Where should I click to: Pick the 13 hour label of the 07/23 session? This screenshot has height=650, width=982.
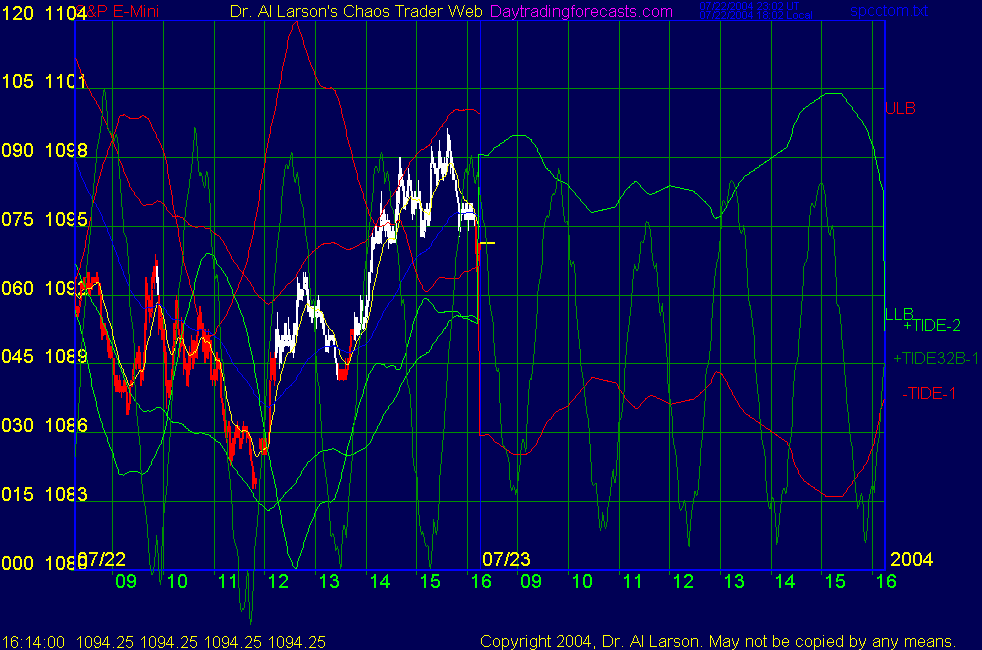pyautogui.click(x=734, y=581)
